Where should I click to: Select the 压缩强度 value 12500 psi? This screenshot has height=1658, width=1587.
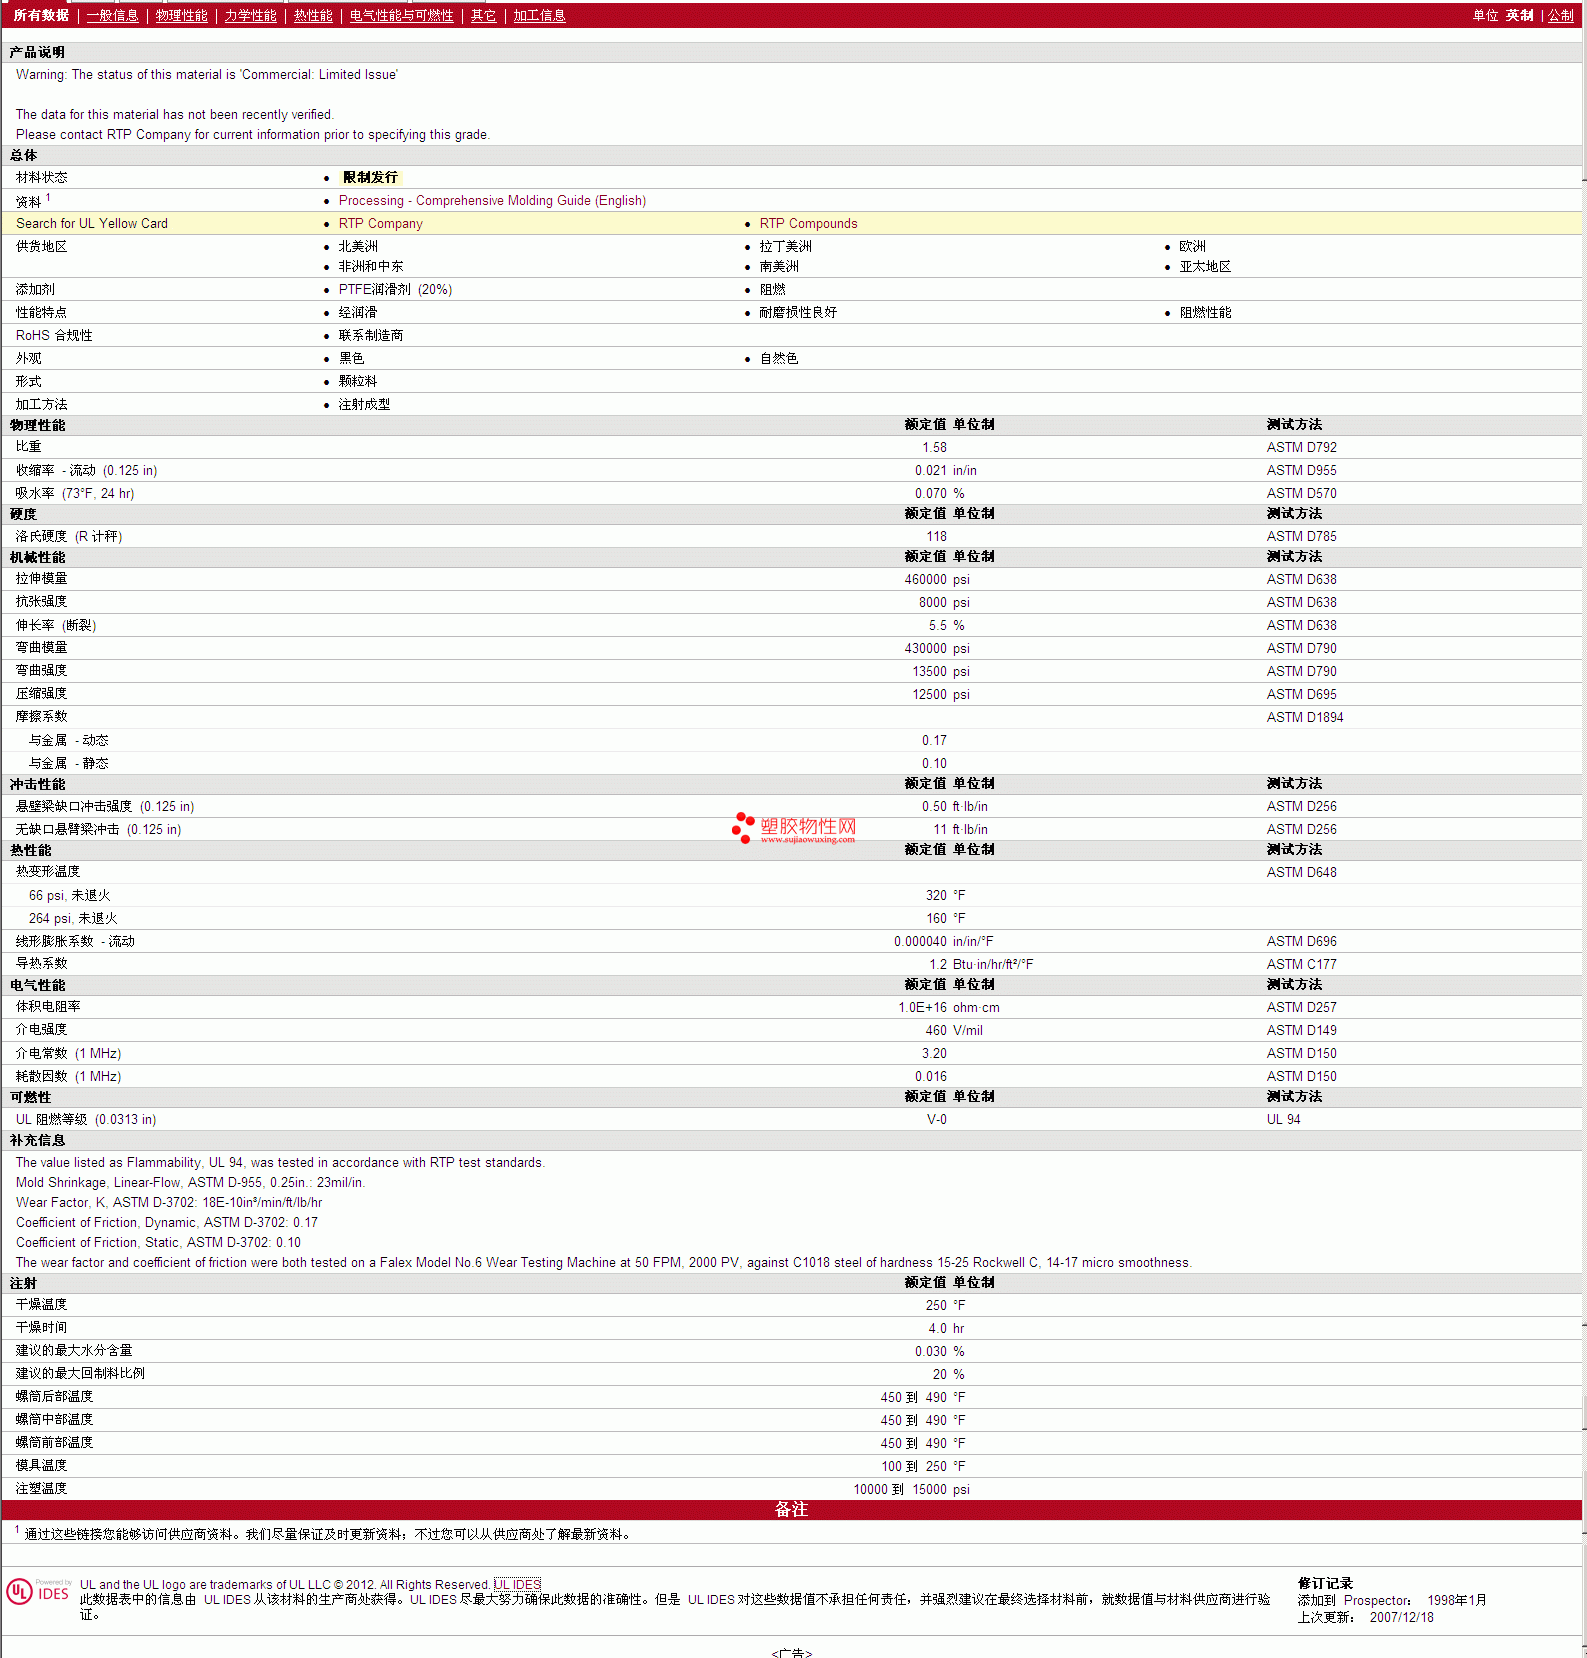[x=941, y=694]
